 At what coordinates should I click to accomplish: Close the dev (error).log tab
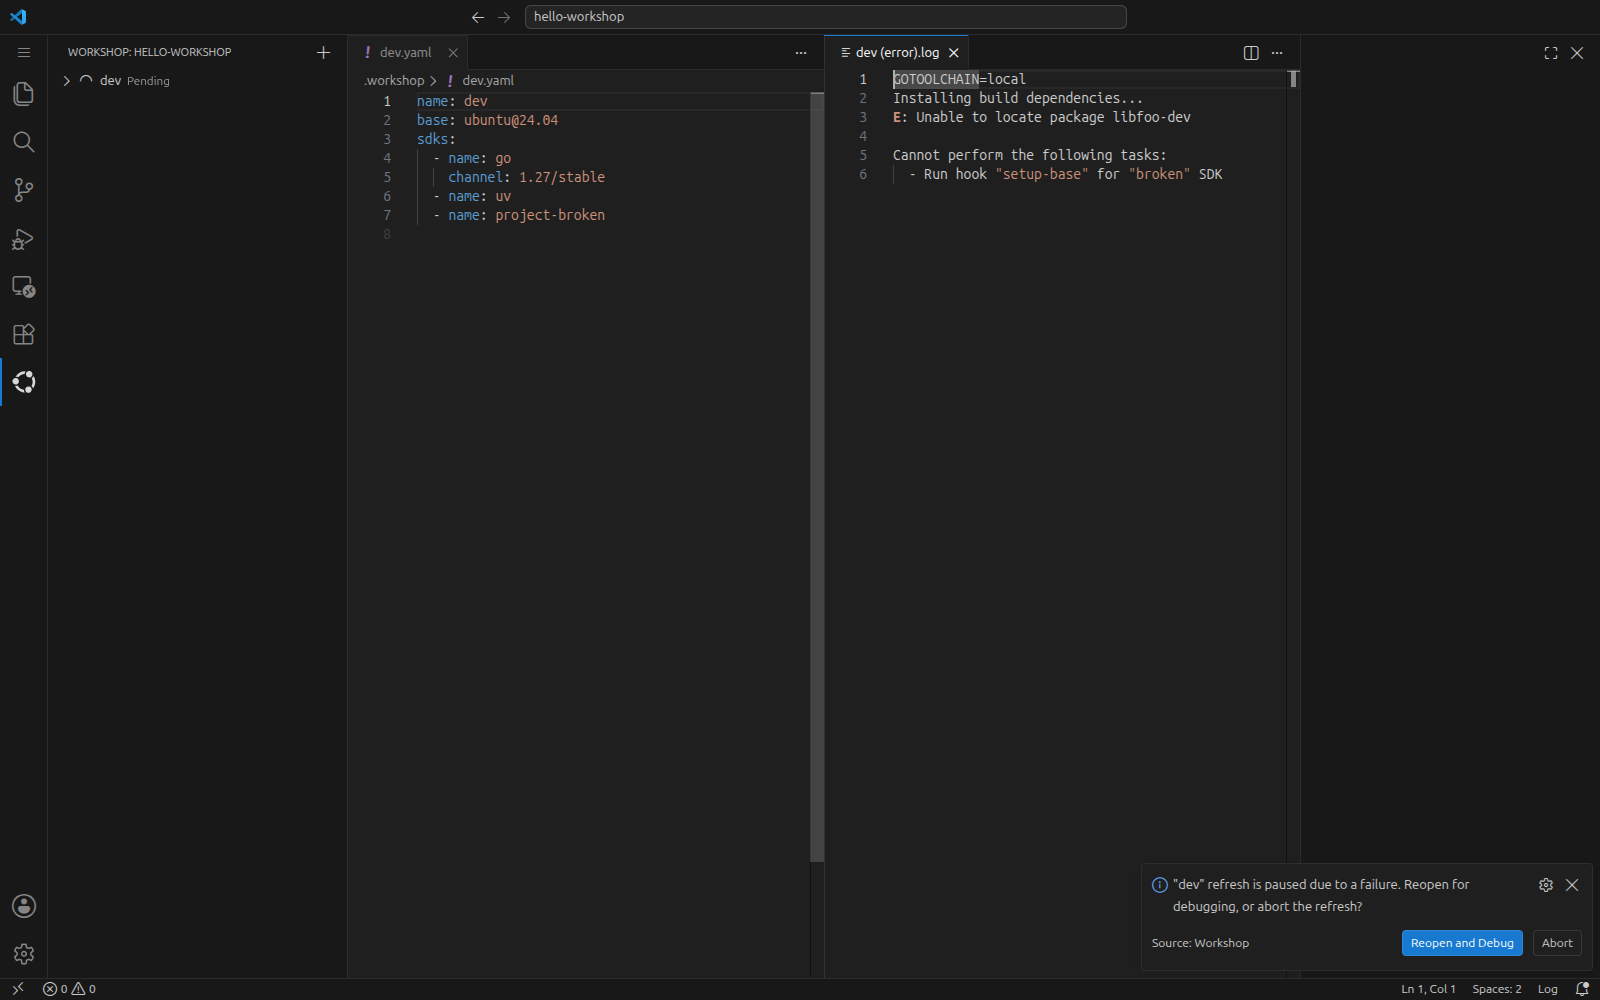[954, 53]
